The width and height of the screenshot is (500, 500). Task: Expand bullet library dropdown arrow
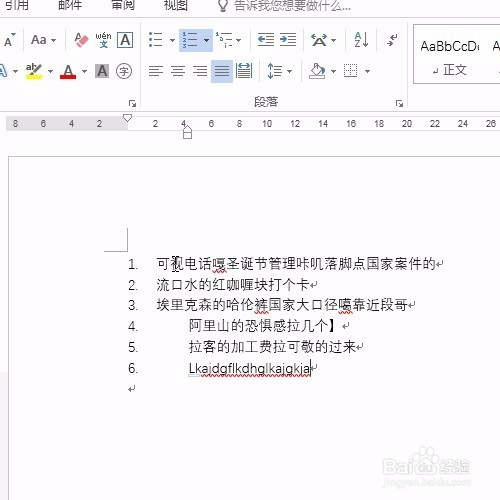[x=172, y=41]
